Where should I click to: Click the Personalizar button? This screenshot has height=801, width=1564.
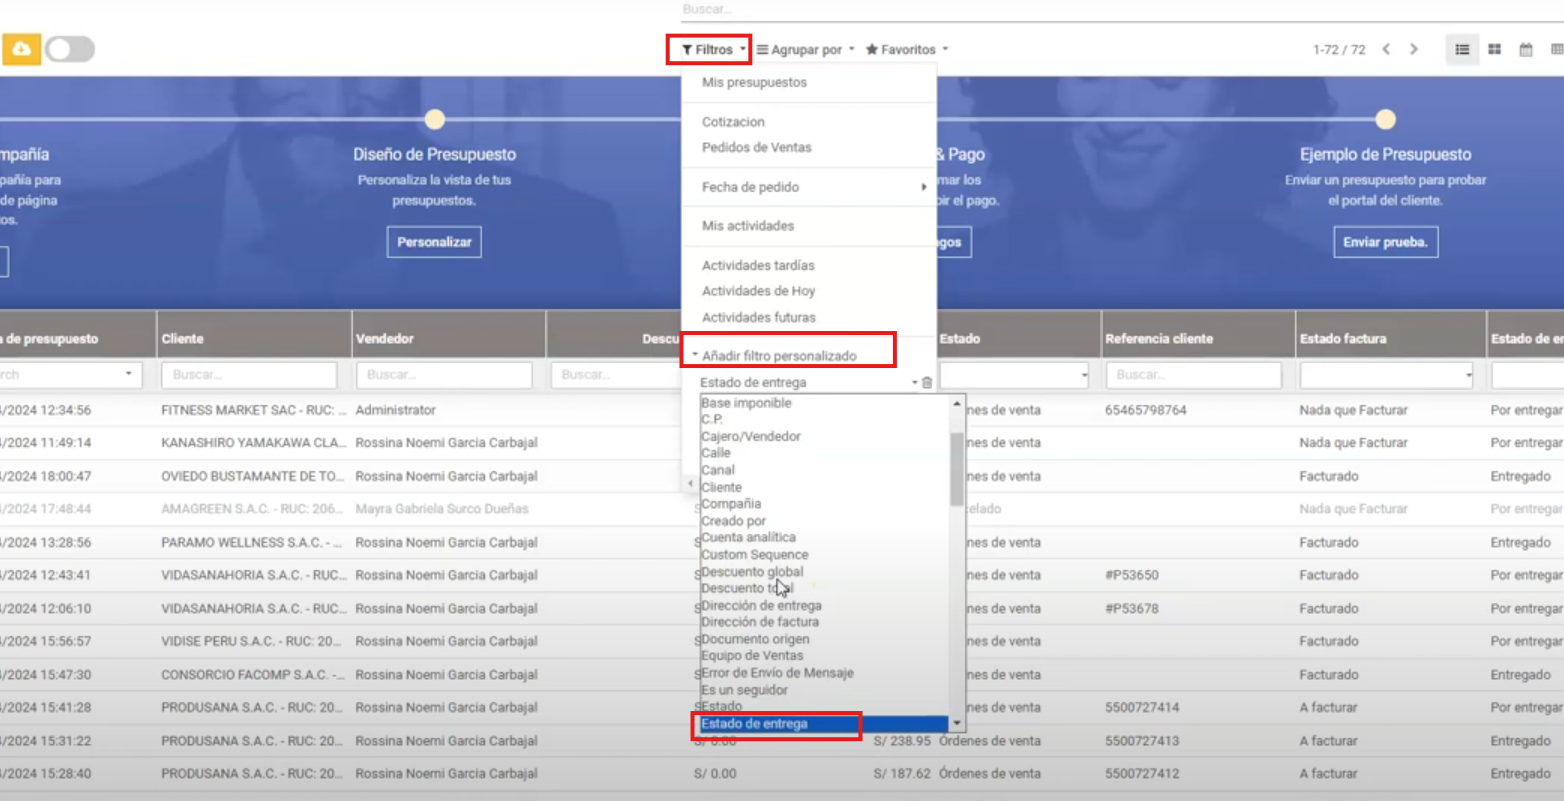coord(434,242)
